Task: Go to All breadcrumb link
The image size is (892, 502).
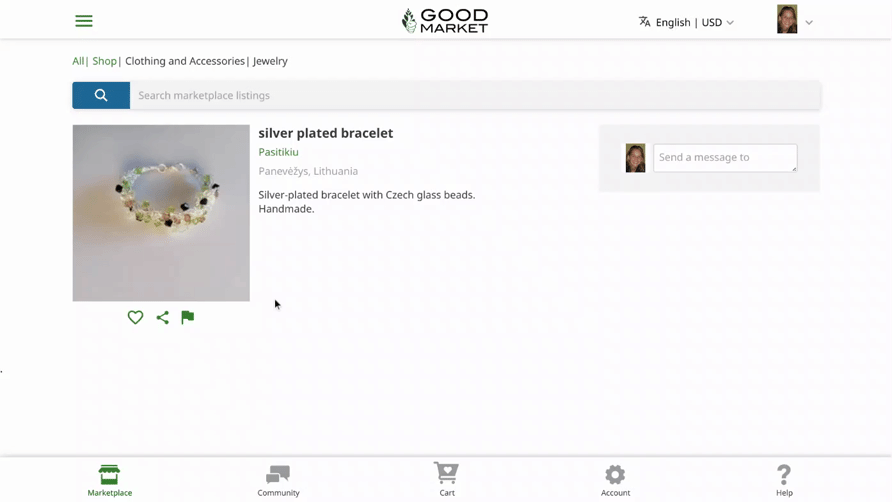Action: tap(78, 61)
